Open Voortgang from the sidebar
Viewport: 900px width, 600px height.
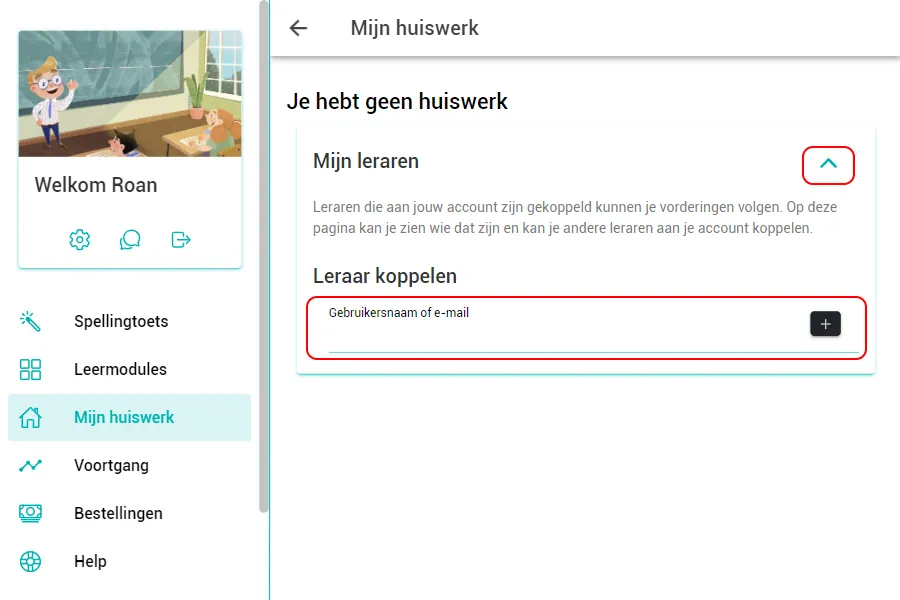point(130,465)
